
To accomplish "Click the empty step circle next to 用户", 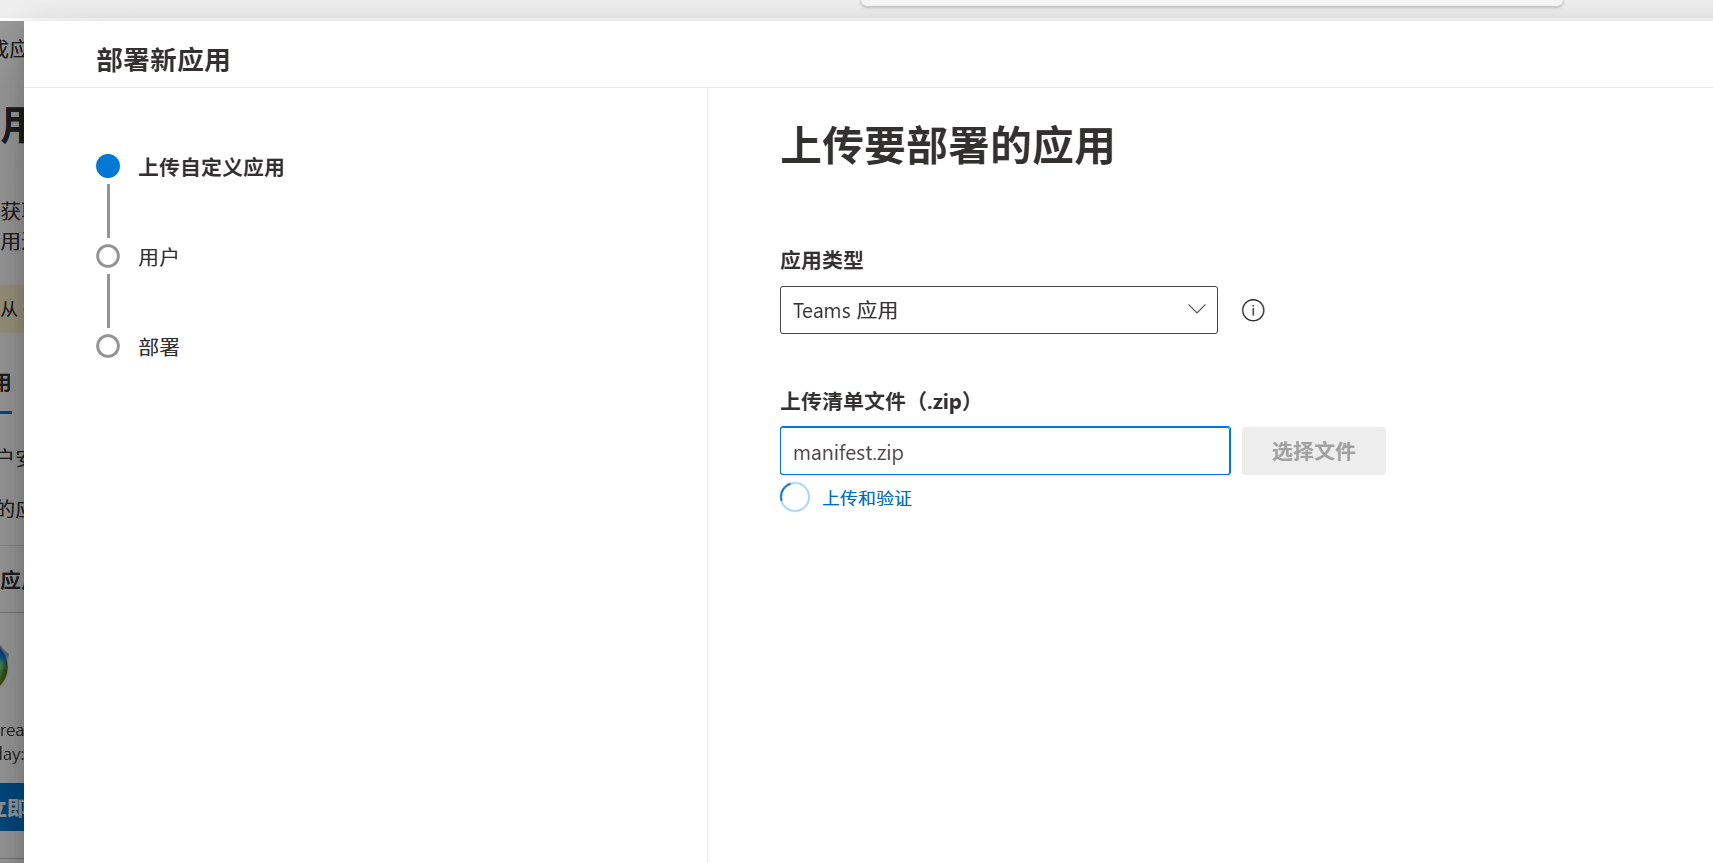I will pos(108,256).
